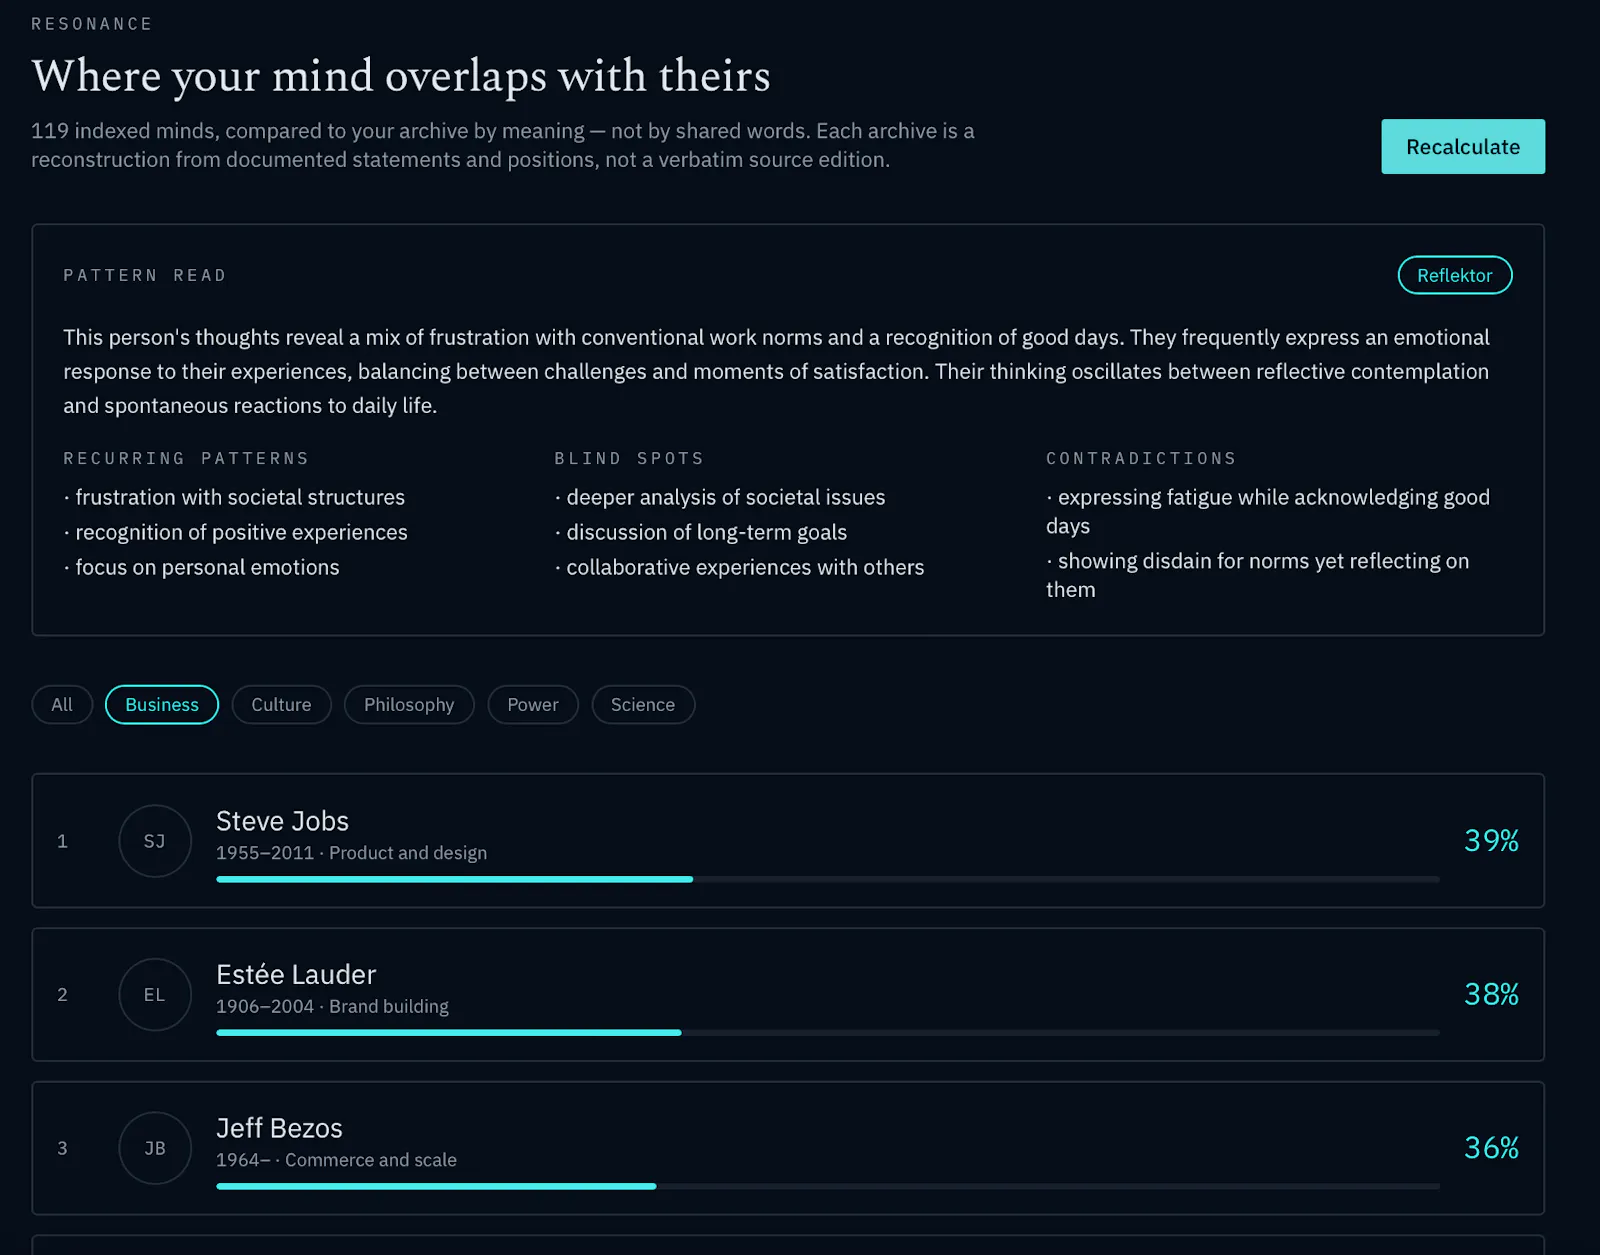Click "focus on personal emotions" item
This screenshot has width=1600, height=1255.
coord(202,567)
